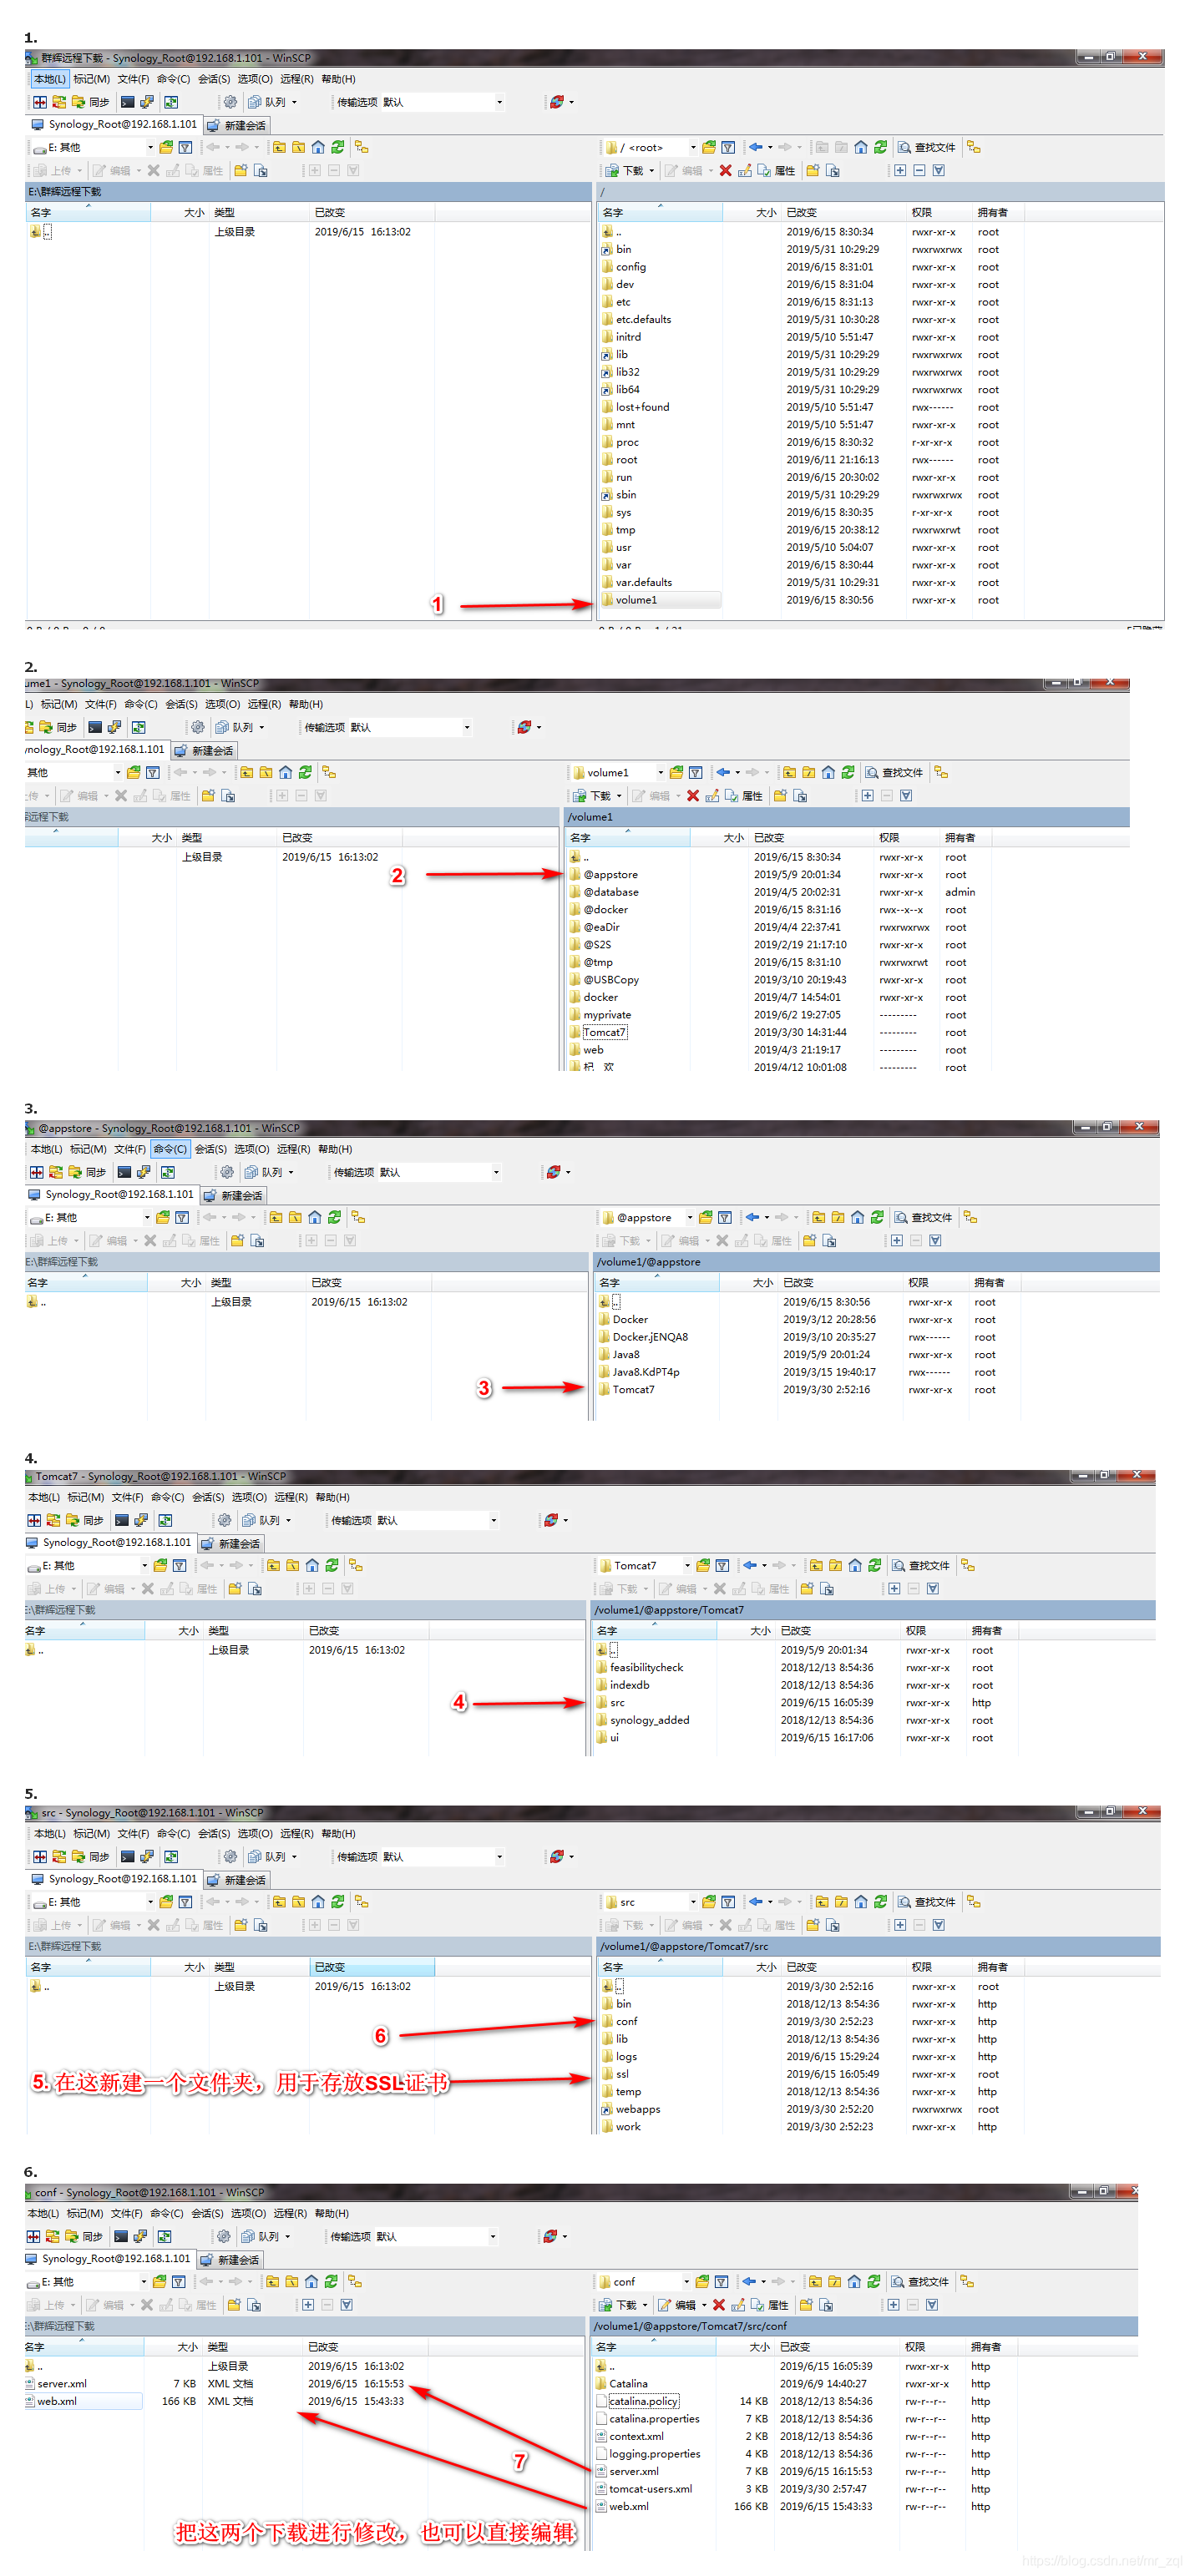Refresh remote panel in volume1 window
Screen dimensions: 1190x2576
848,772
